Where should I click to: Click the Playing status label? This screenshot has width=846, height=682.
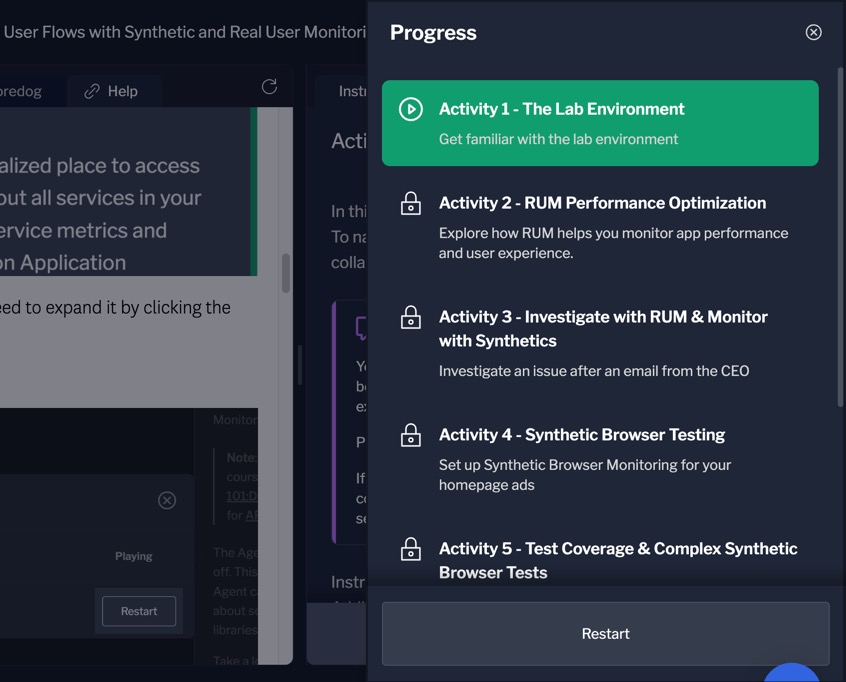[133, 556]
